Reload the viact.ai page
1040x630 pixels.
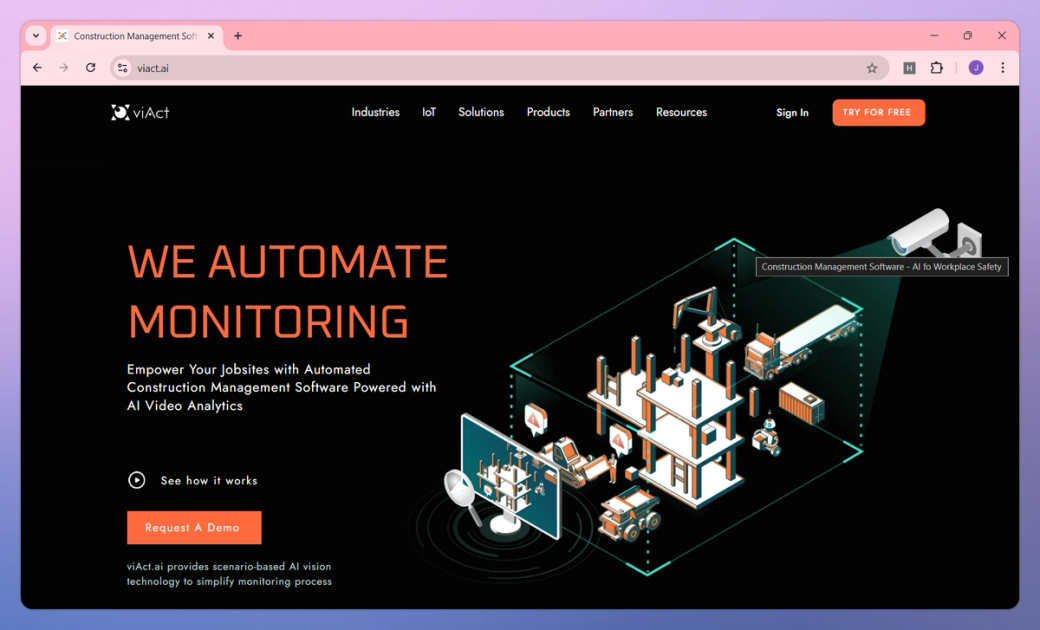pyautogui.click(x=90, y=67)
